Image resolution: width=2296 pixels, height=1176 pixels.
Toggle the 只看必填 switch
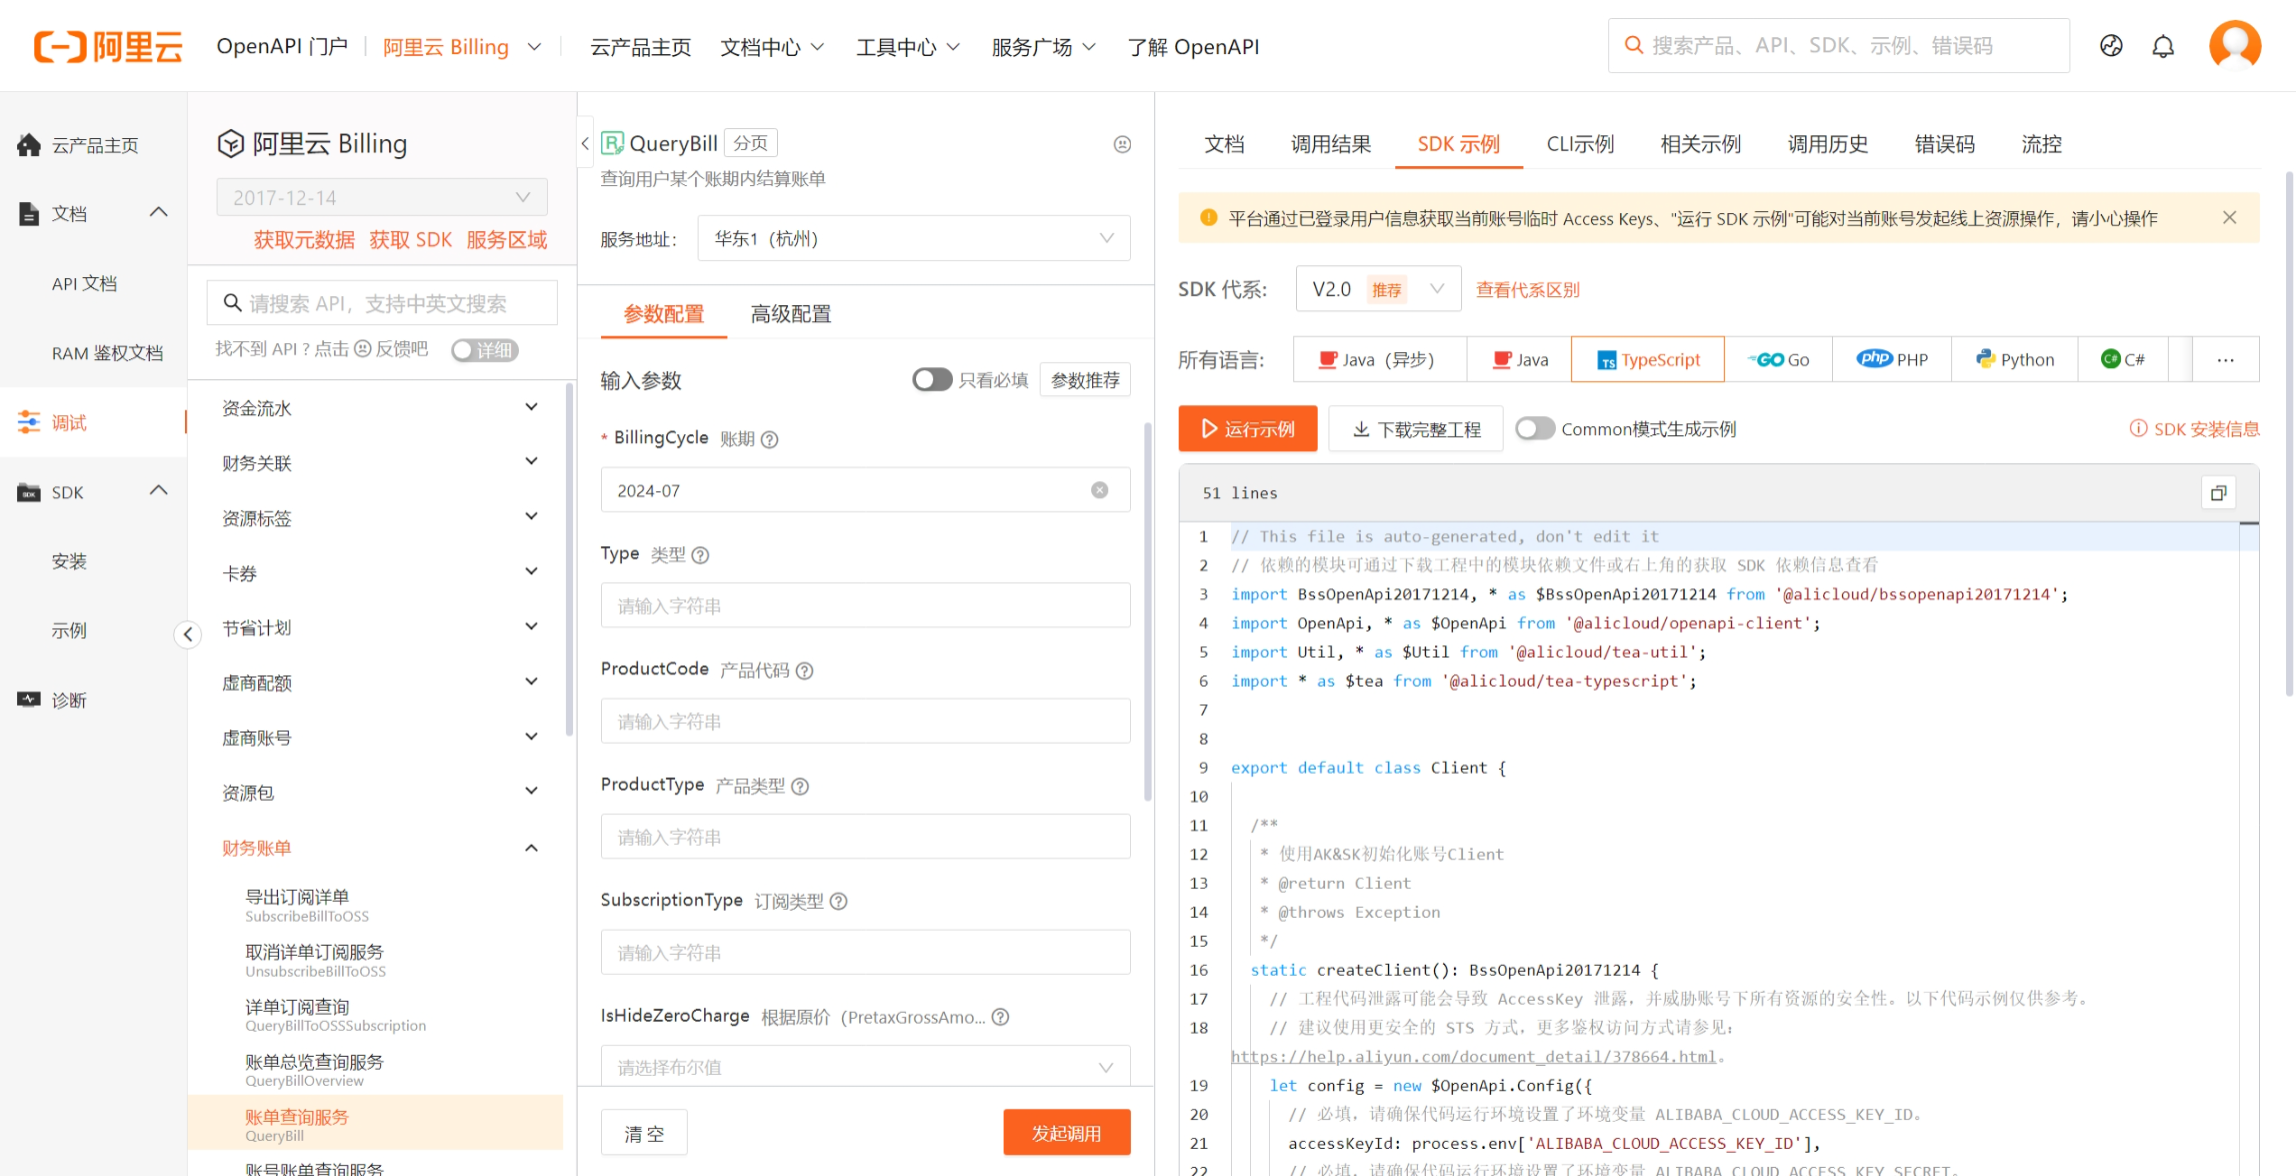click(x=931, y=380)
